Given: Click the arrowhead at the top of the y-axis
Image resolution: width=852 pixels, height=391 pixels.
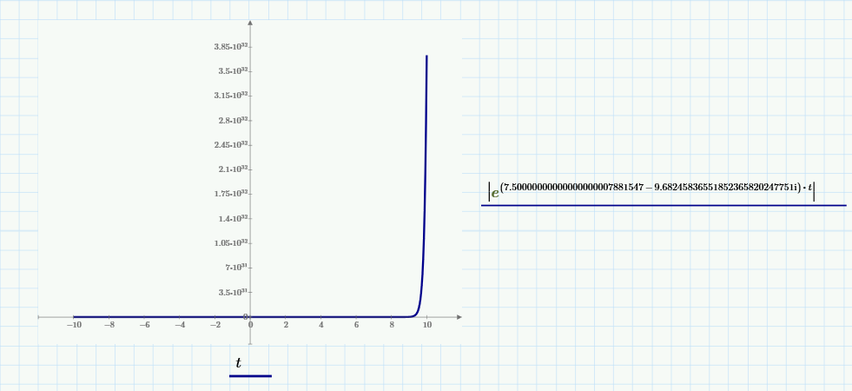Looking at the screenshot, I should click(x=250, y=23).
